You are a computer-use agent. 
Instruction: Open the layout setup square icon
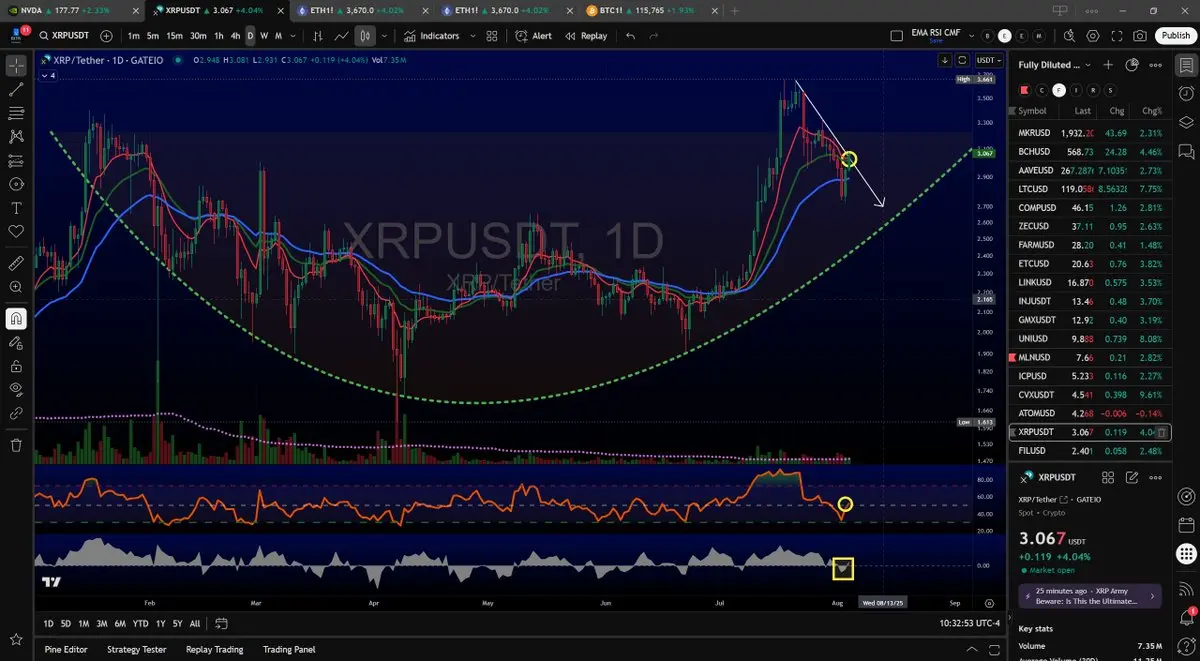pyautogui.click(x=897, y=35)
